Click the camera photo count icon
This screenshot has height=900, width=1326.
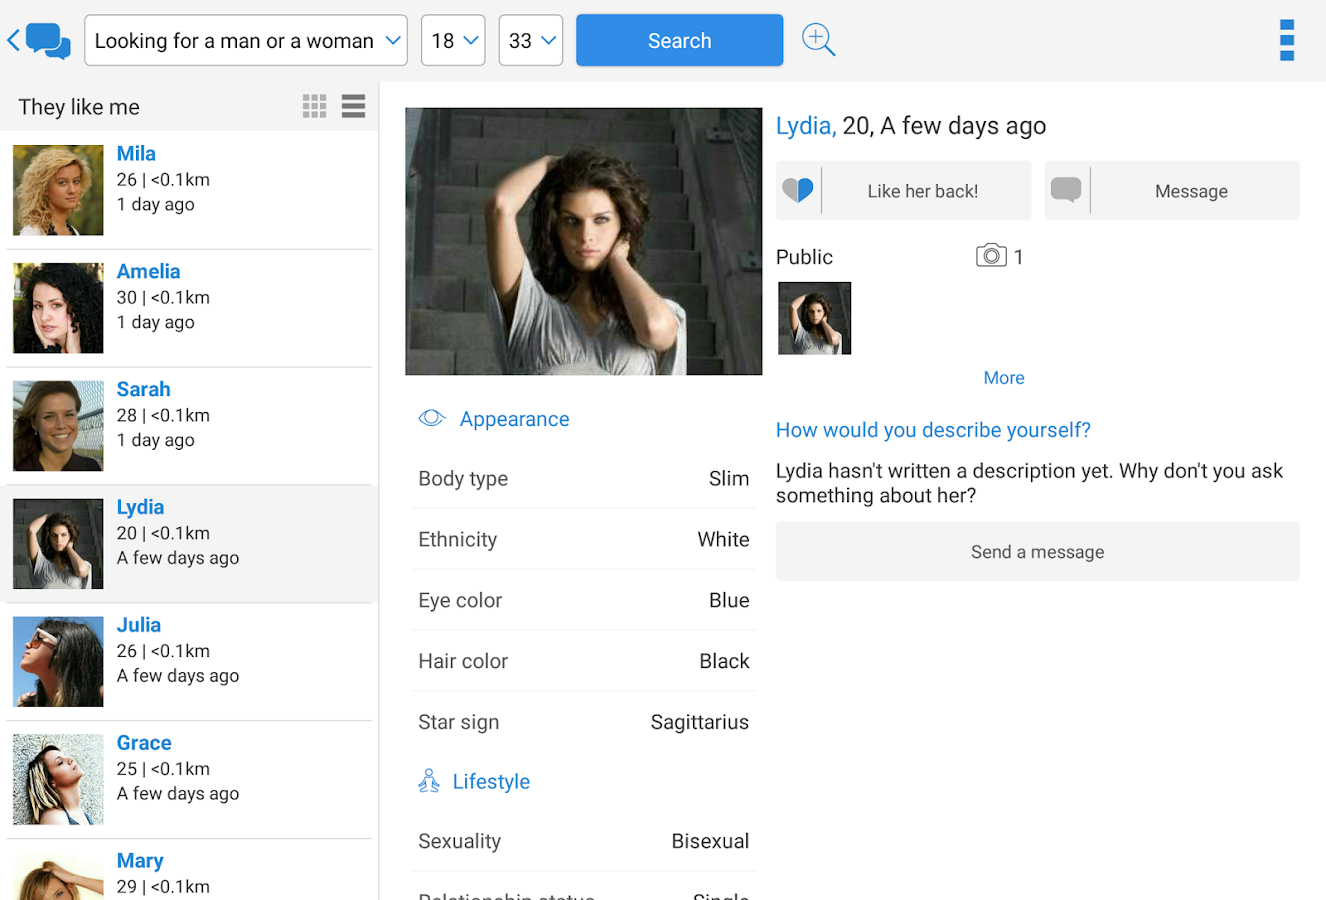point(990,256)
